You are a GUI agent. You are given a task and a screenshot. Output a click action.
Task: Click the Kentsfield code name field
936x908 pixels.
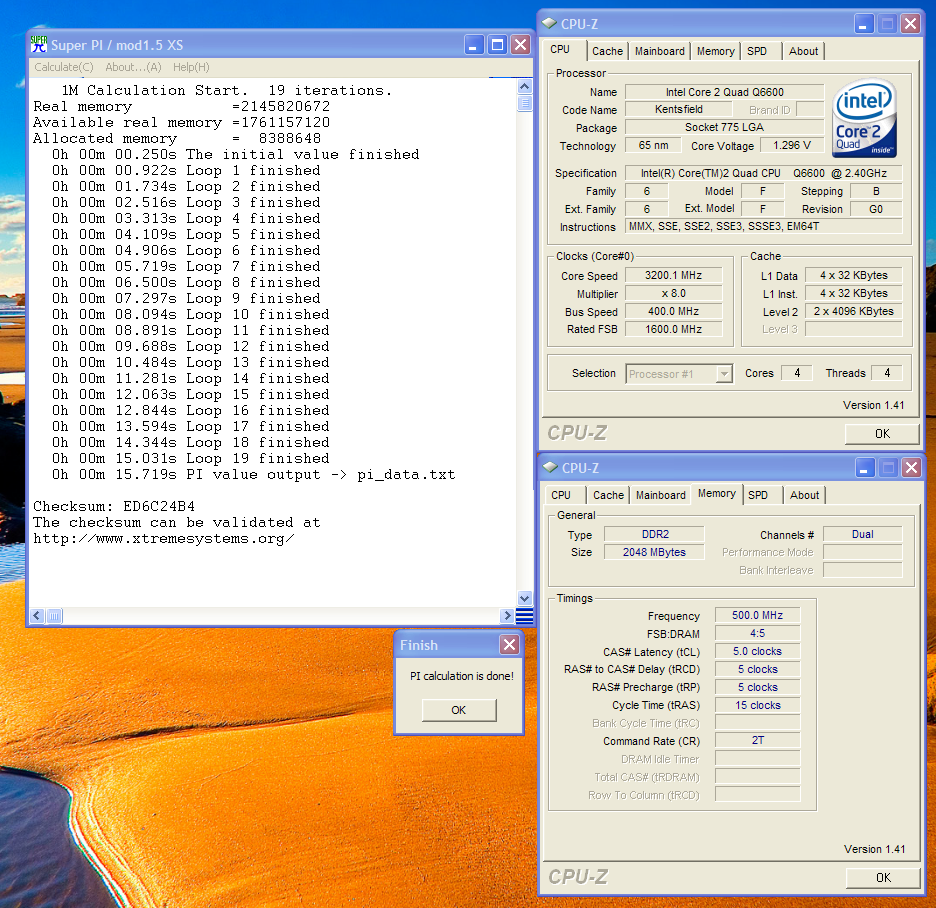point(679,109)
